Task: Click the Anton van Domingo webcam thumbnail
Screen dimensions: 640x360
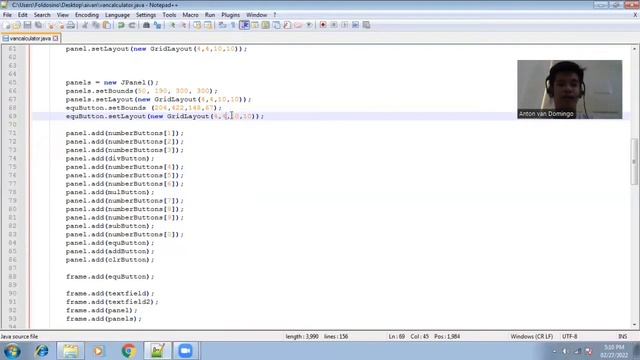Action: click(x=570, y=89)
